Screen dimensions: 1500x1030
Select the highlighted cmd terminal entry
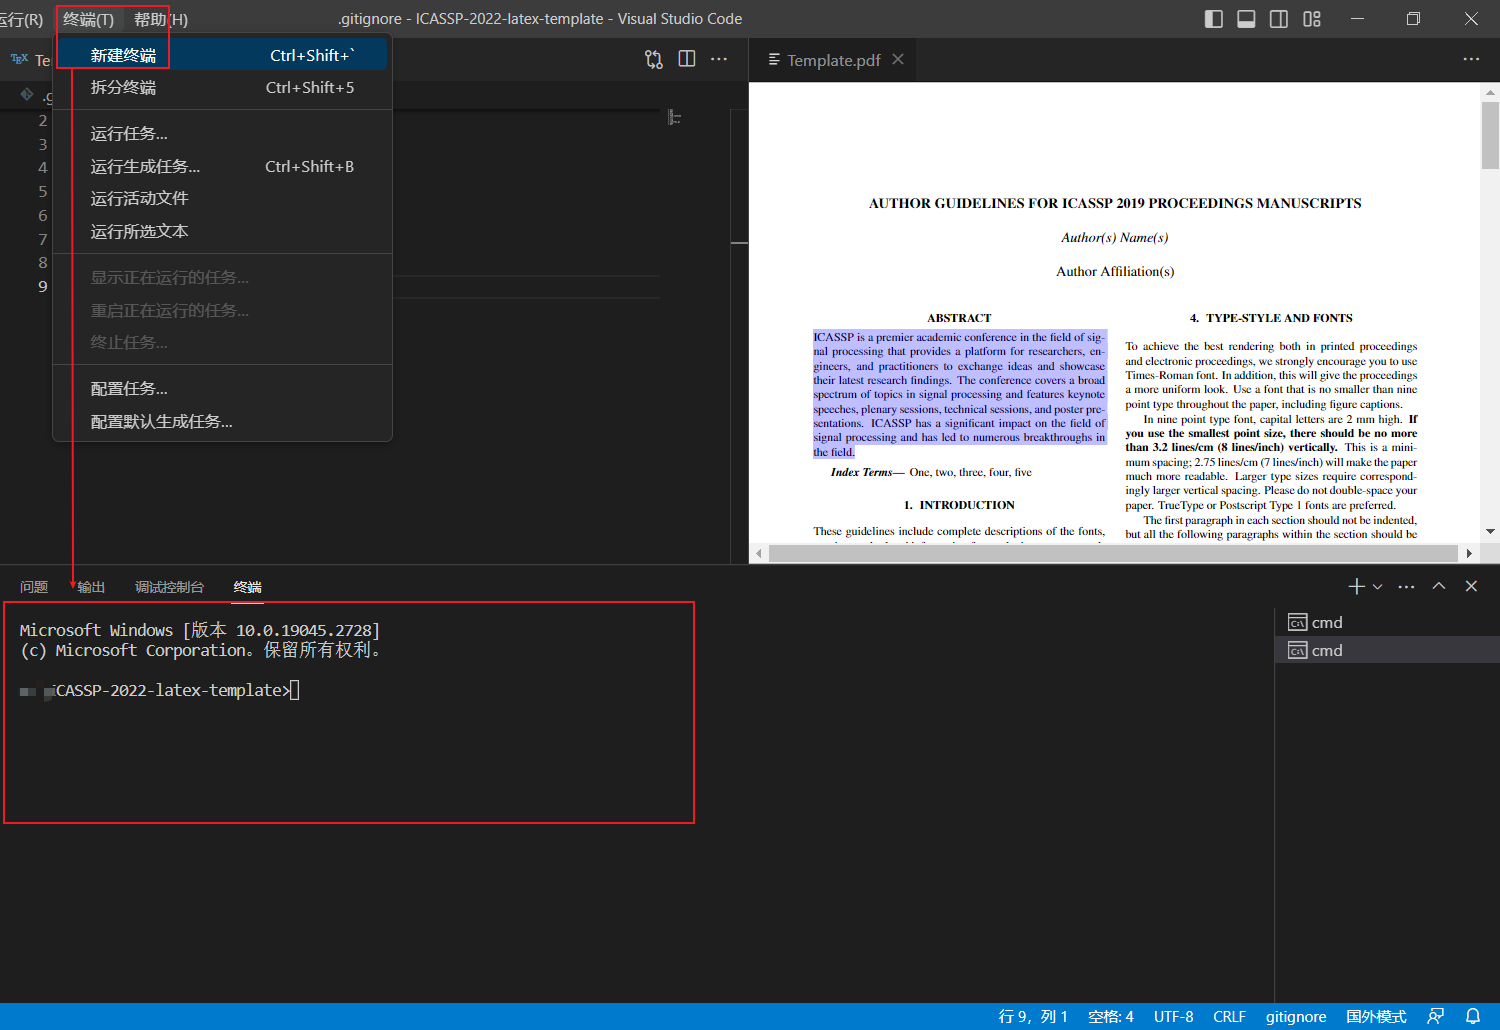(1387, 650)
